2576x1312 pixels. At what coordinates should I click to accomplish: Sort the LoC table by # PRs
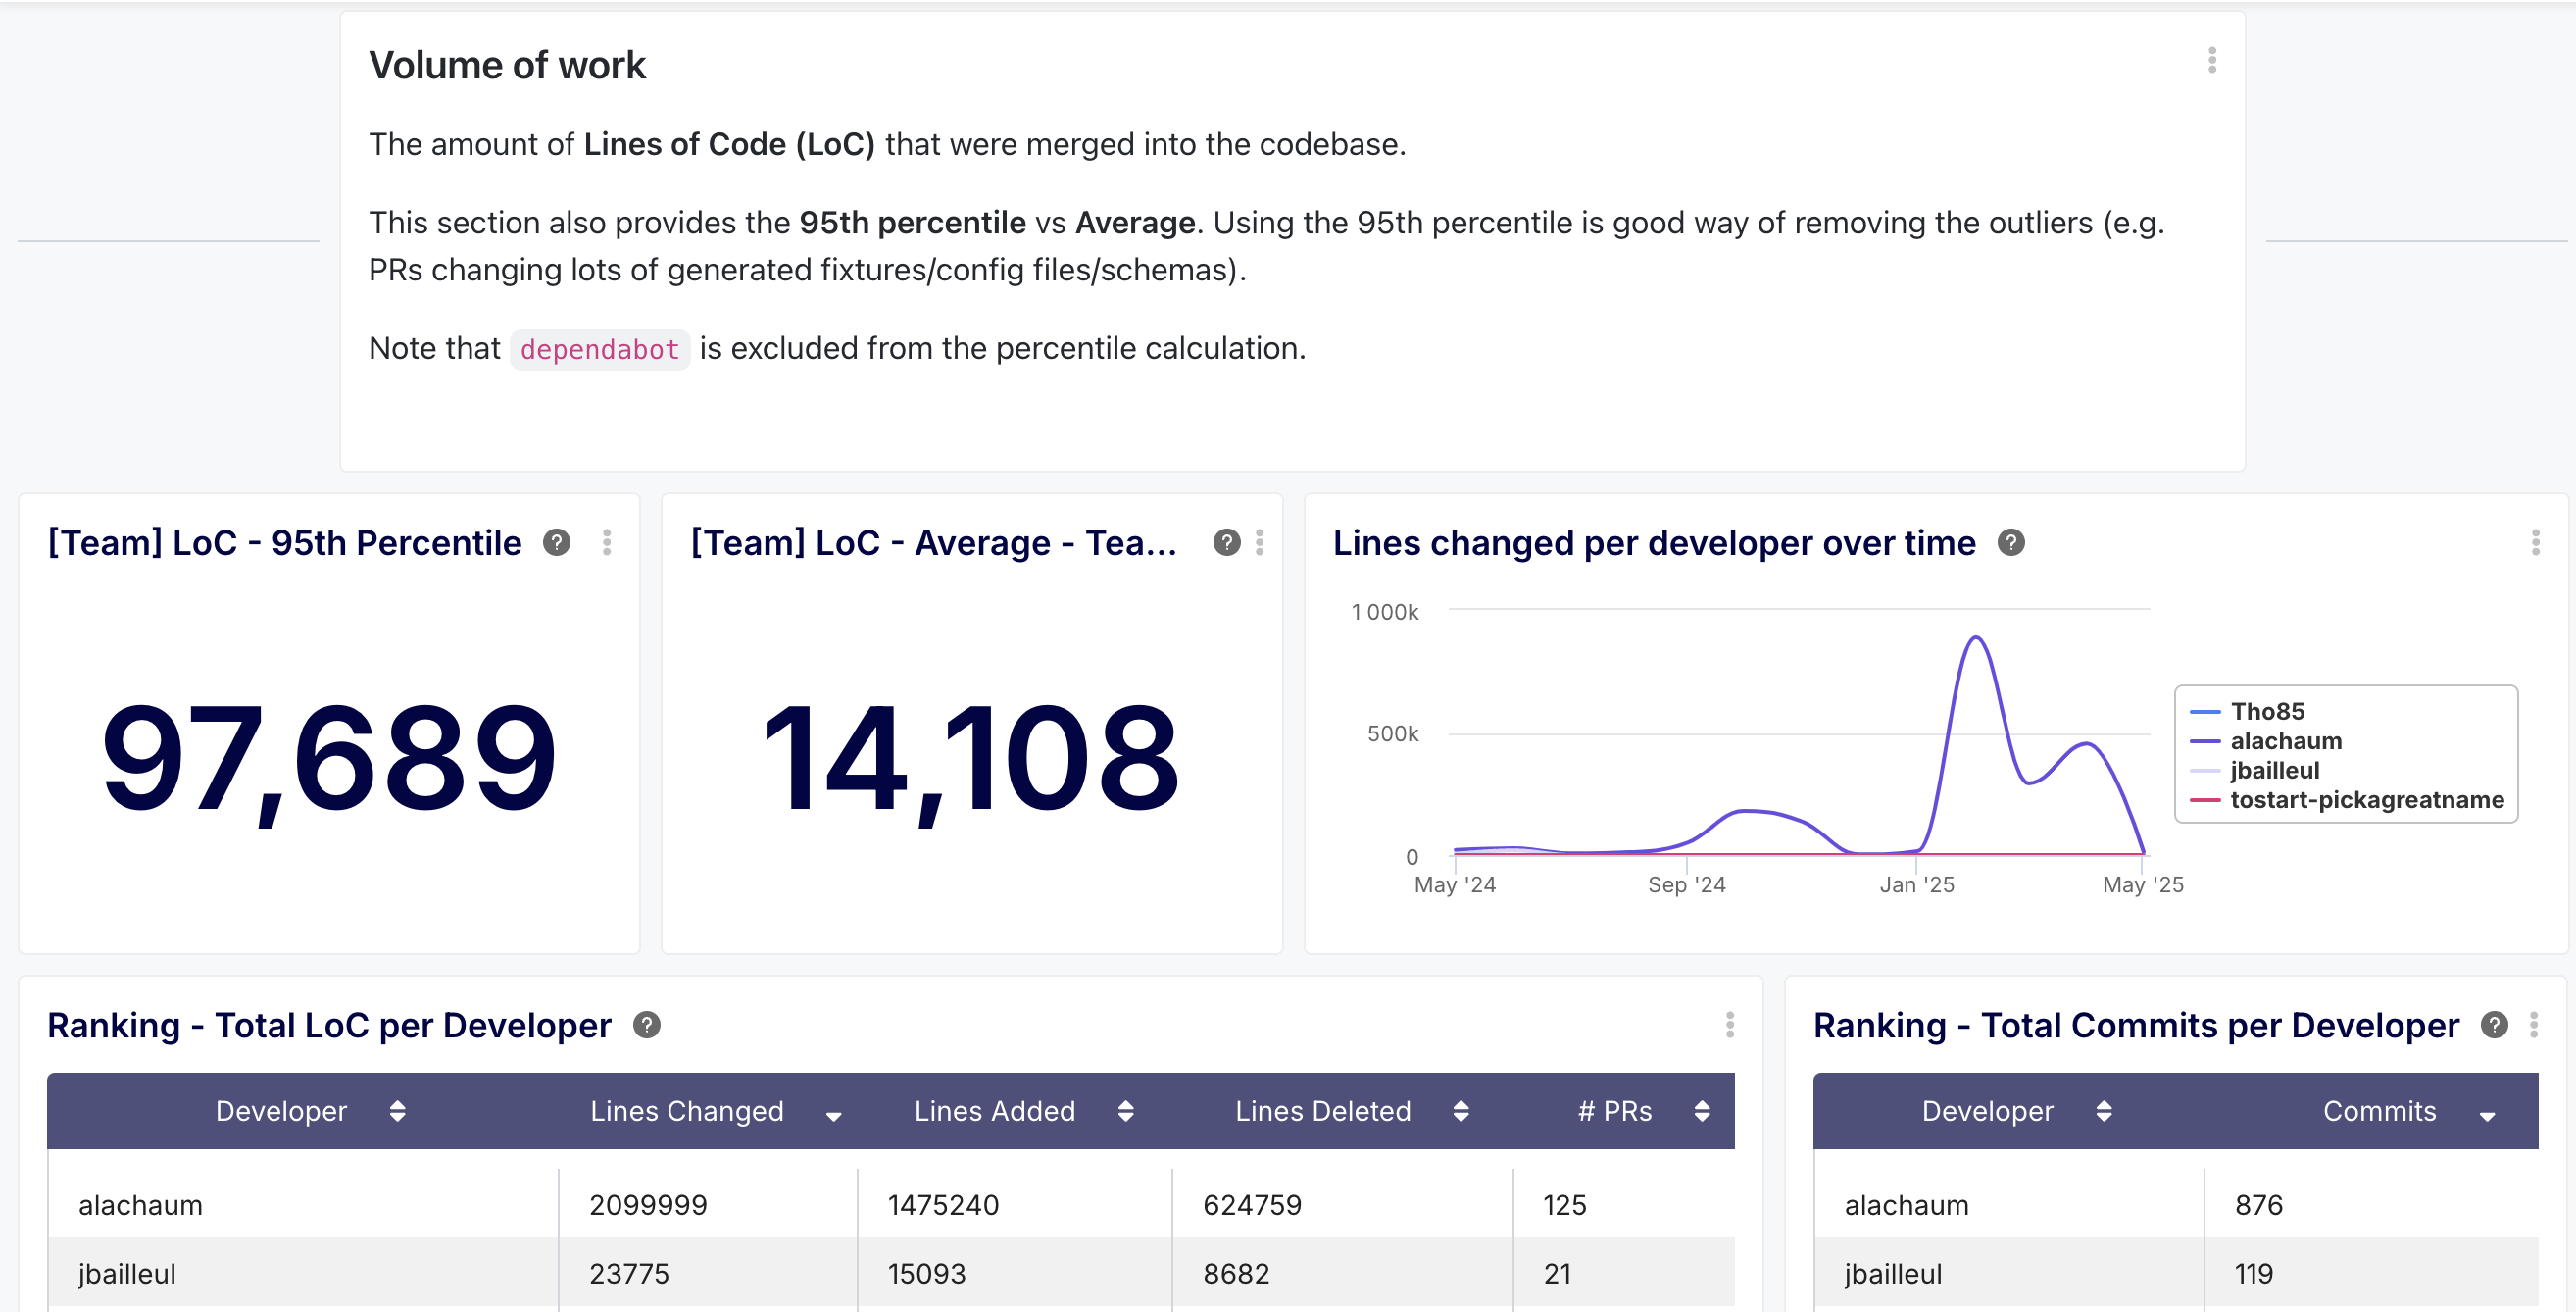coord(1701,1111)
